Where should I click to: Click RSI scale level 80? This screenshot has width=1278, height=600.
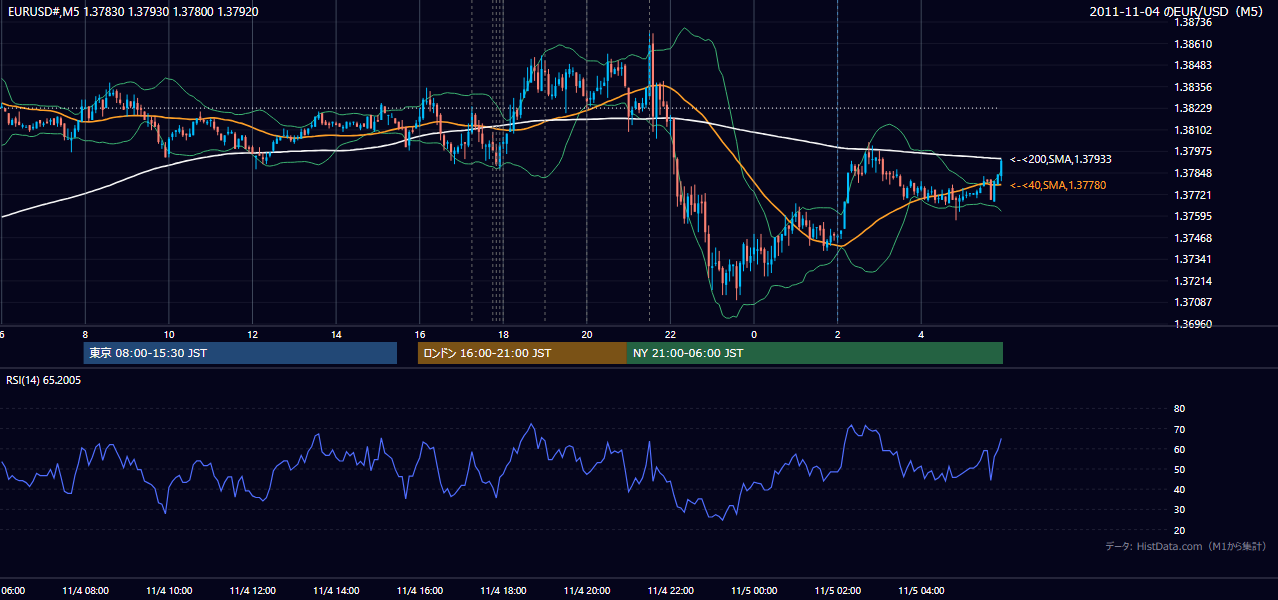[1179, 409]
